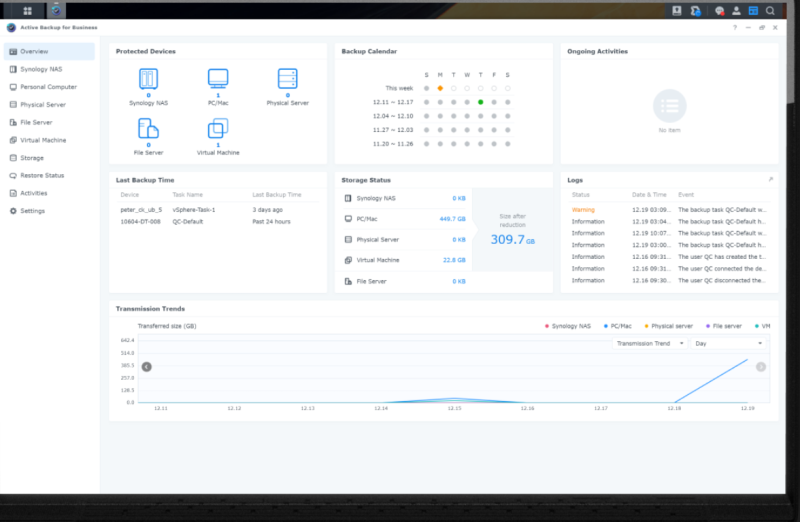800x522 pixels.
Task: Open the log entry 'The user QC disconnected'
Action: point(669,281)
